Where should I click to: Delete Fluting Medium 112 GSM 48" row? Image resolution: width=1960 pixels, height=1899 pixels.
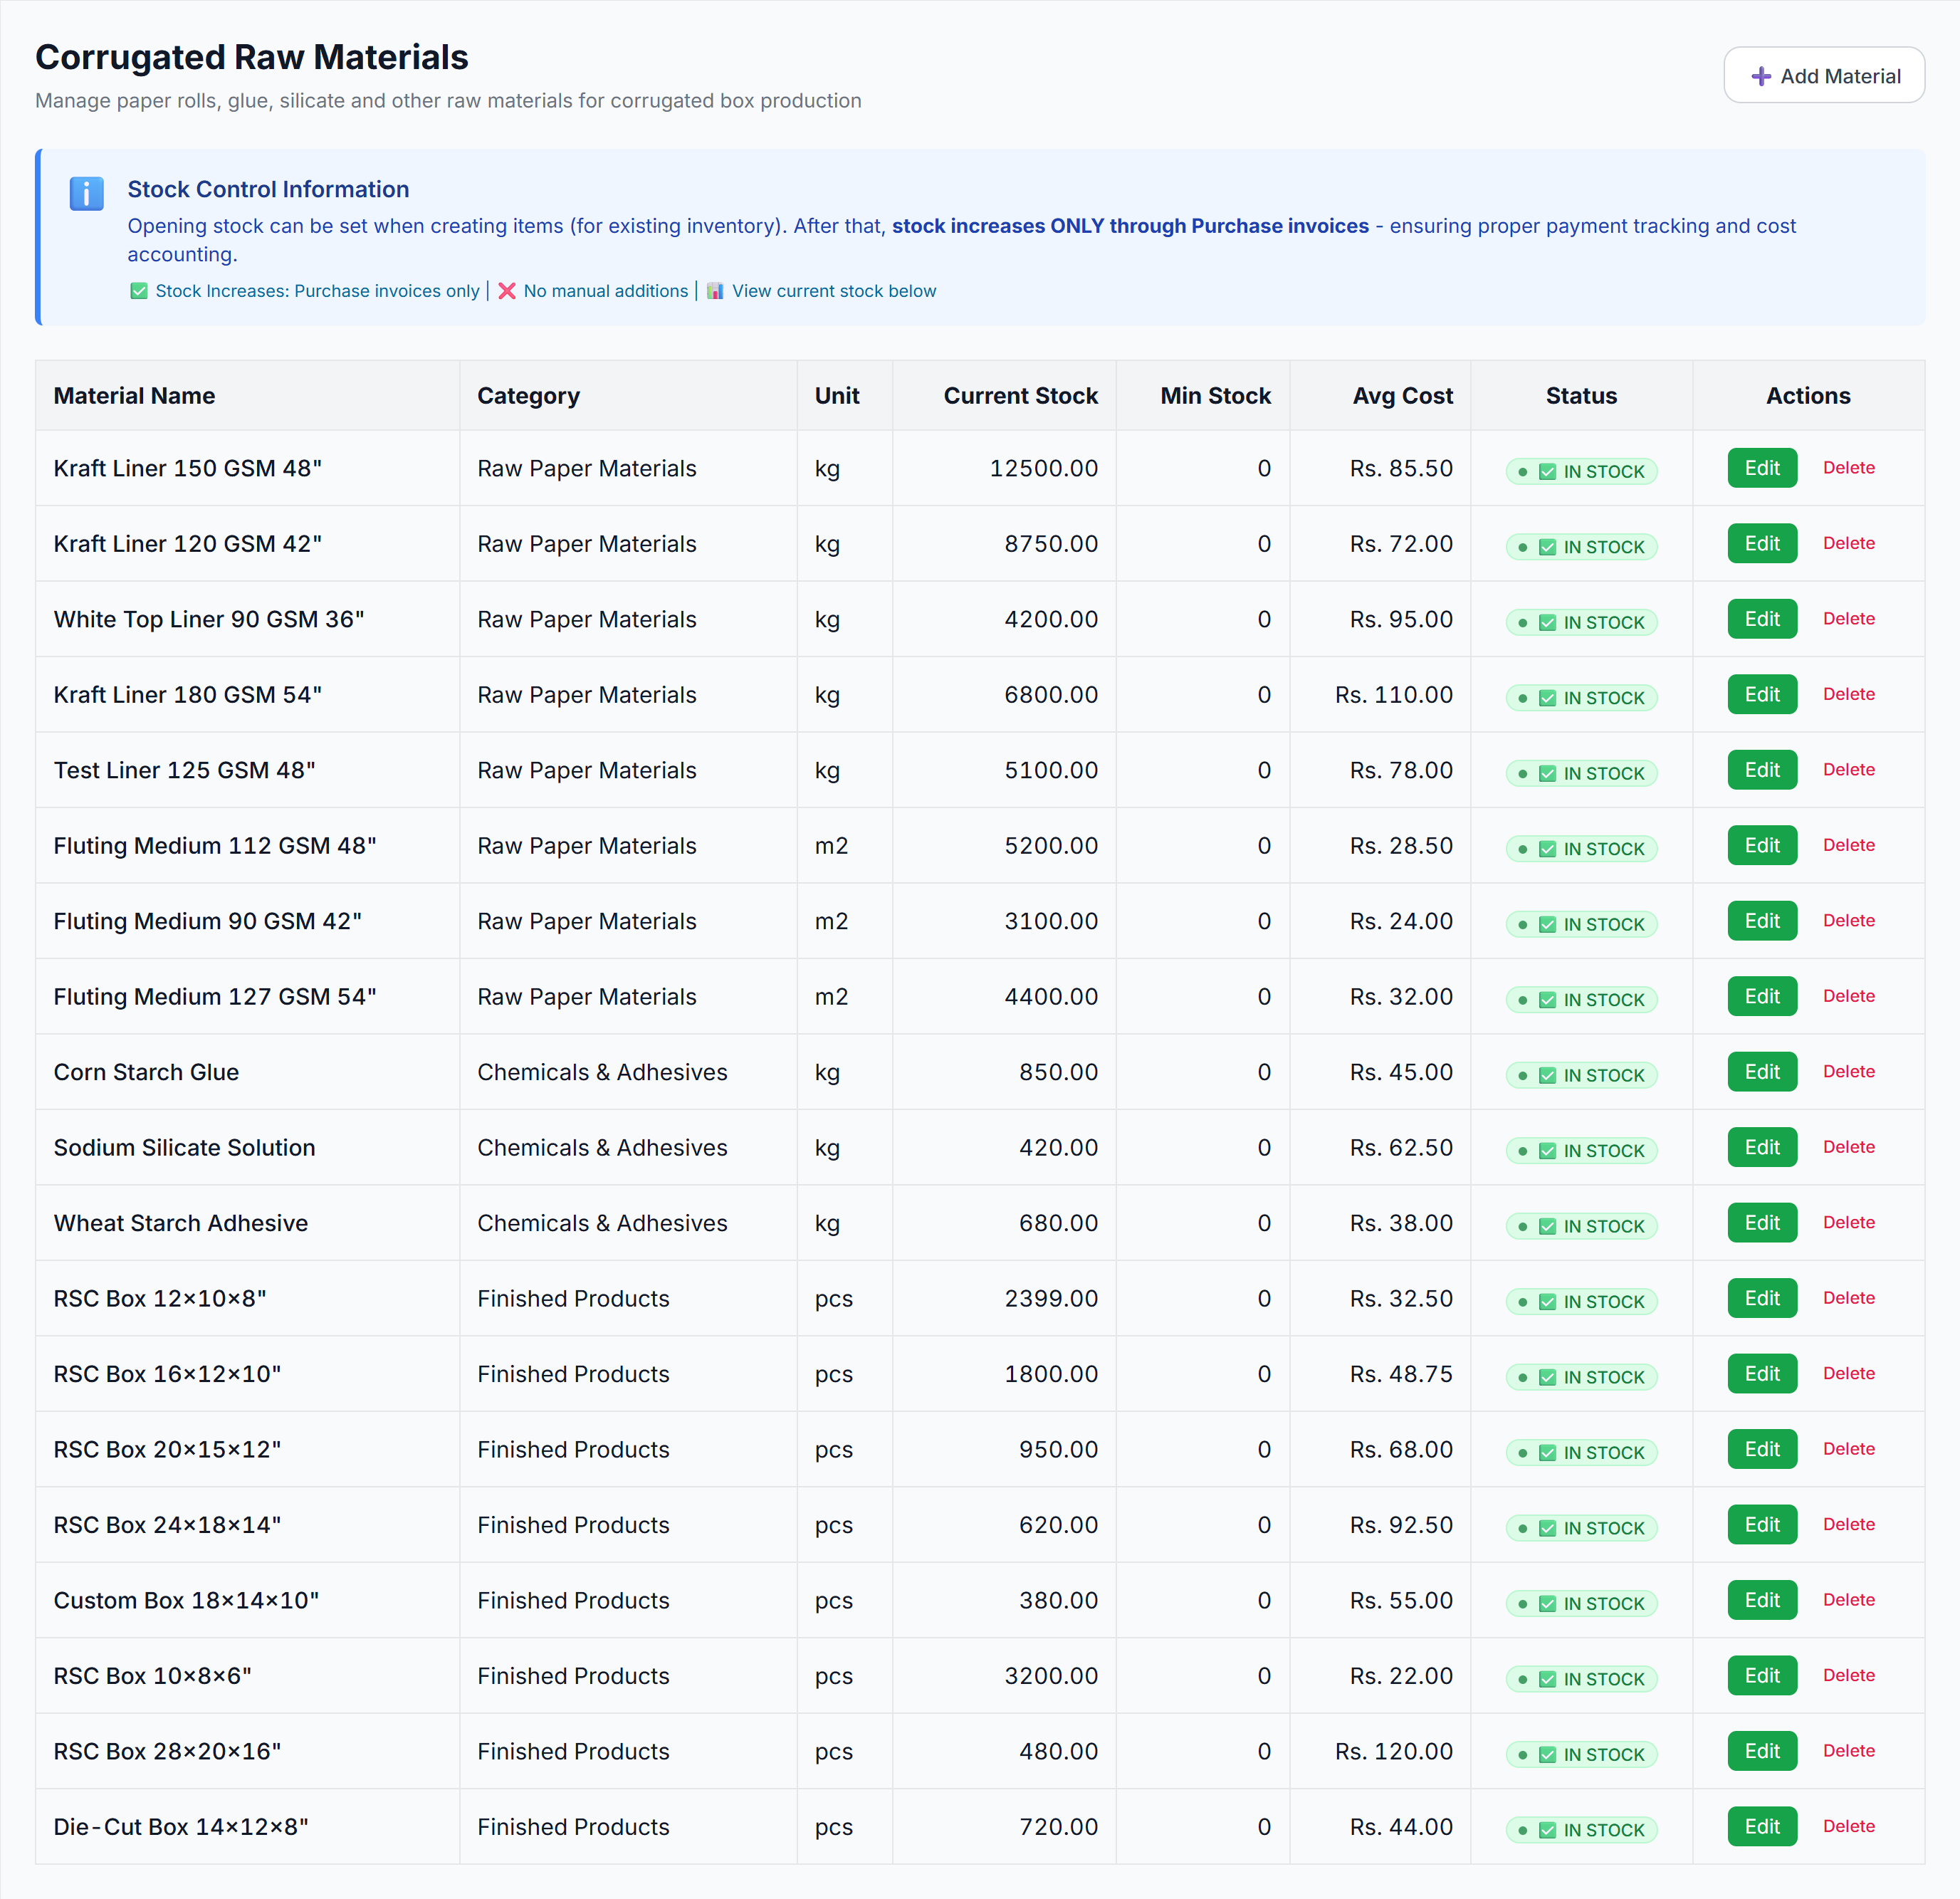pyautogui.click(x=1848, y=845)
